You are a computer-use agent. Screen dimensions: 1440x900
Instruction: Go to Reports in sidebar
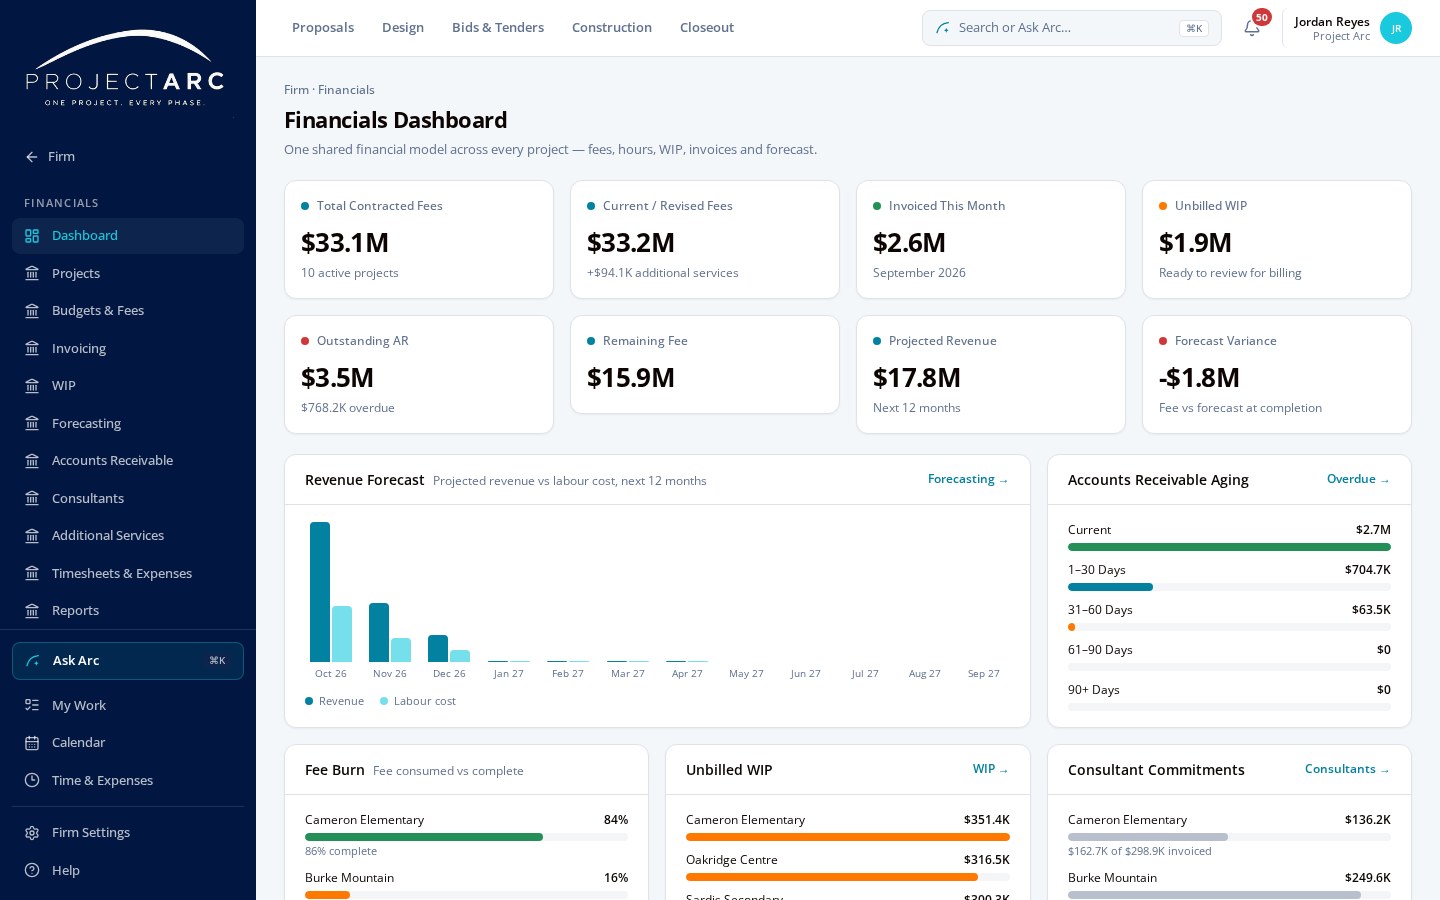click(x=128, y=611)
